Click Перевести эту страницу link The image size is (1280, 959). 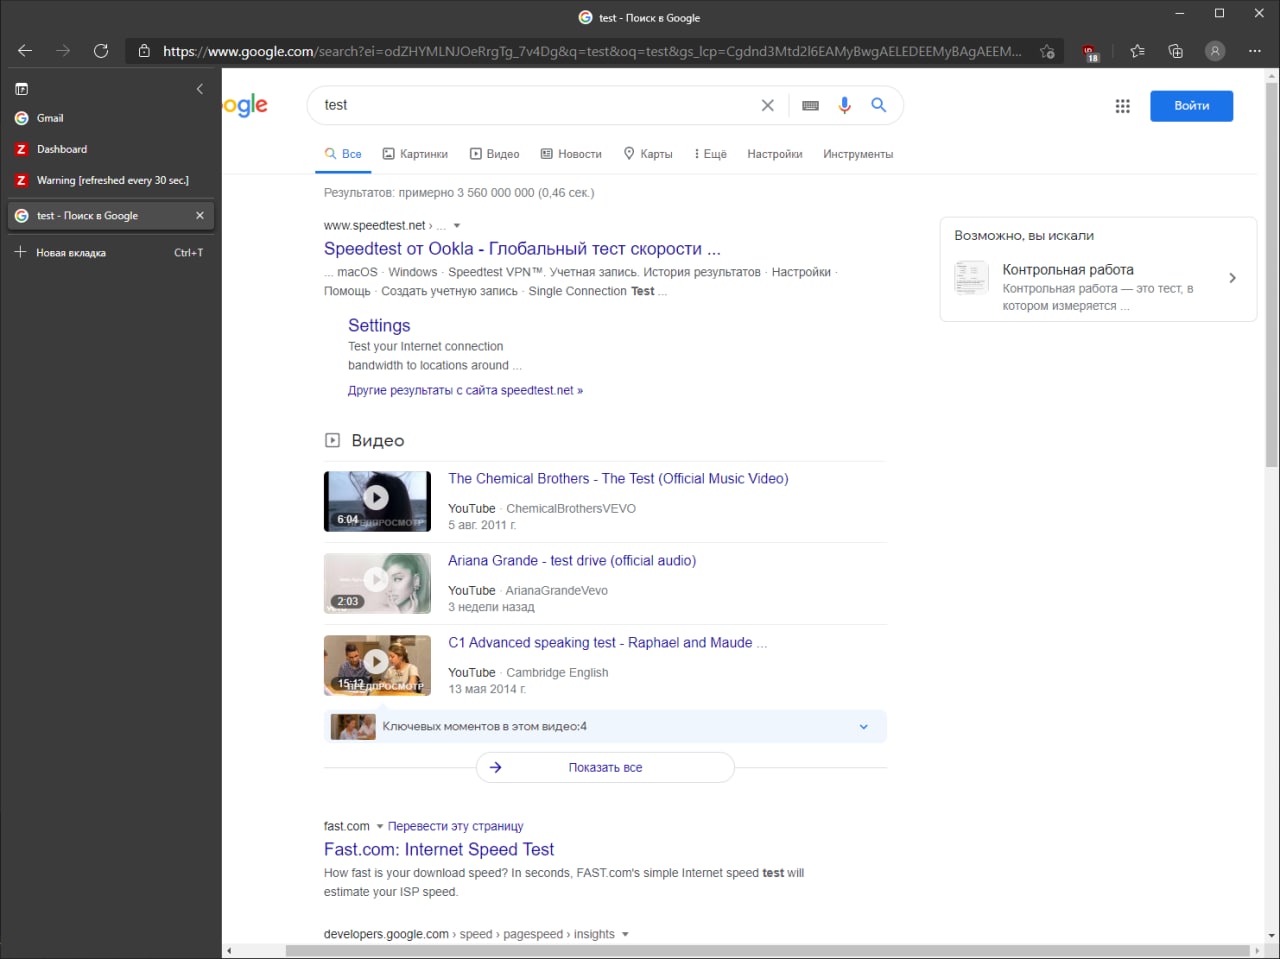[455, 826]
